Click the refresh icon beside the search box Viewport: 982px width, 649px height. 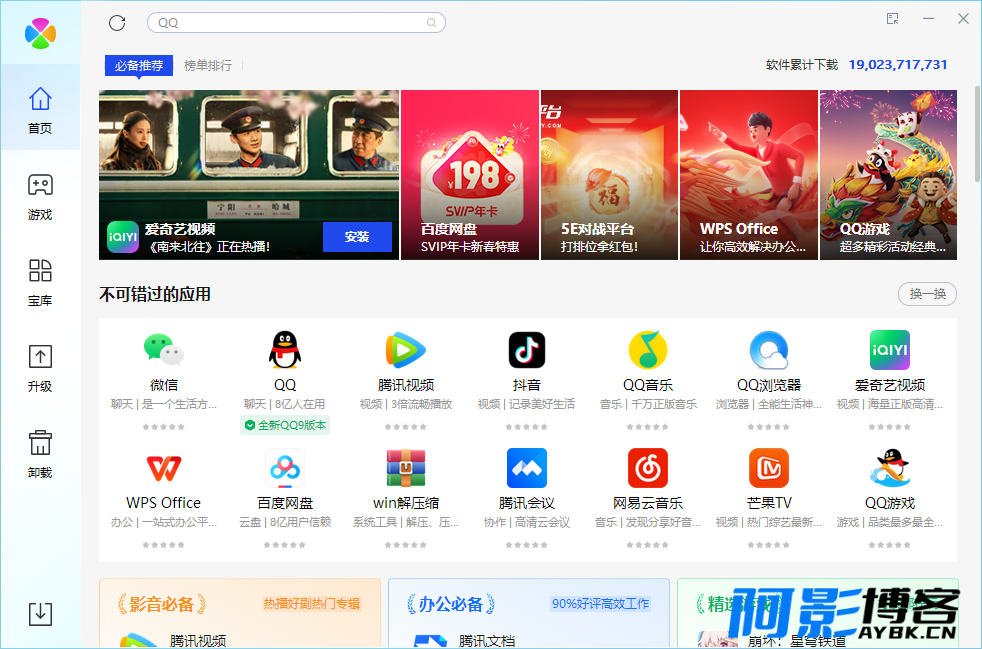(x=117, y=23)
